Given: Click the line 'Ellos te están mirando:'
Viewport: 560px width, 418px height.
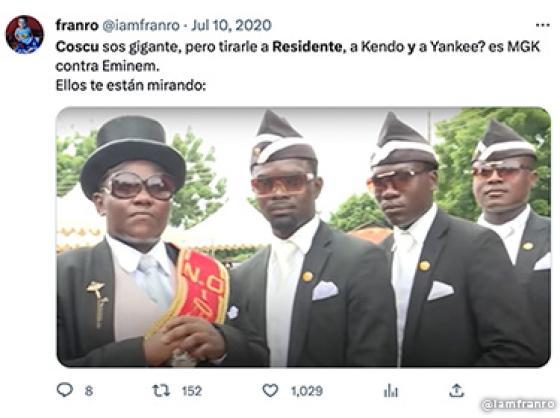Looking at the screenshot, I should [131, 85].
